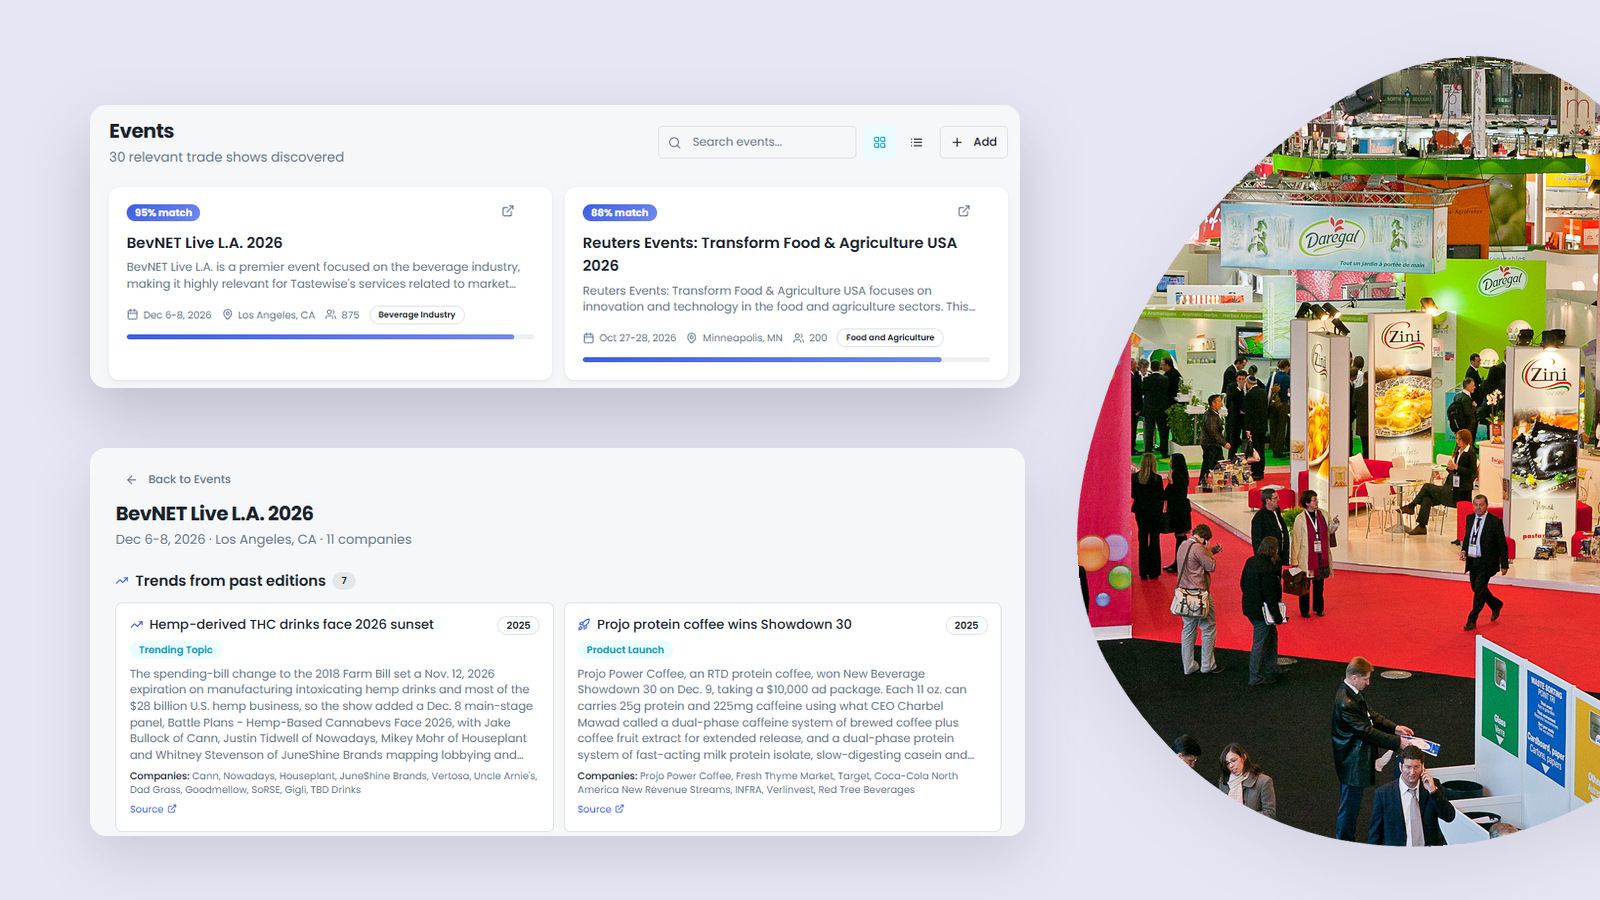The height and width of the screenshot is (900, 1600).
Task: Open Source link on Hemp-derived THC card
Action: tap(153, 809)
